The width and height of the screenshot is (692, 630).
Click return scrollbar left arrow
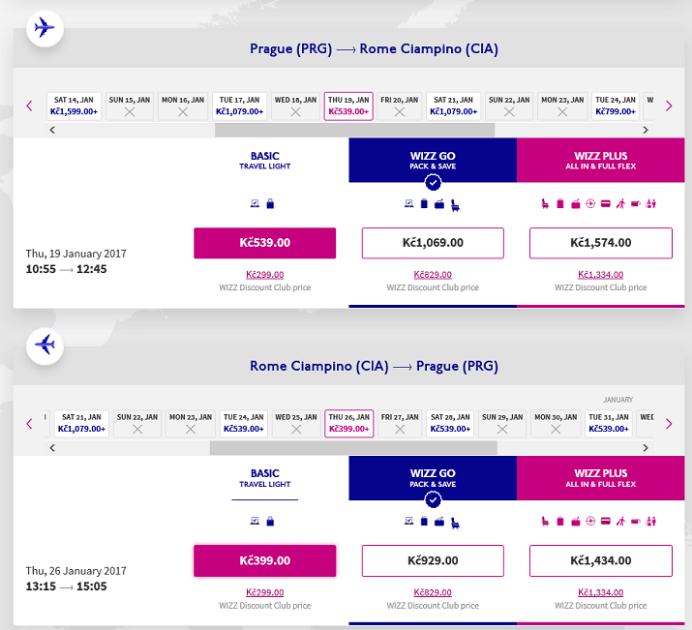tap(52, 448)
